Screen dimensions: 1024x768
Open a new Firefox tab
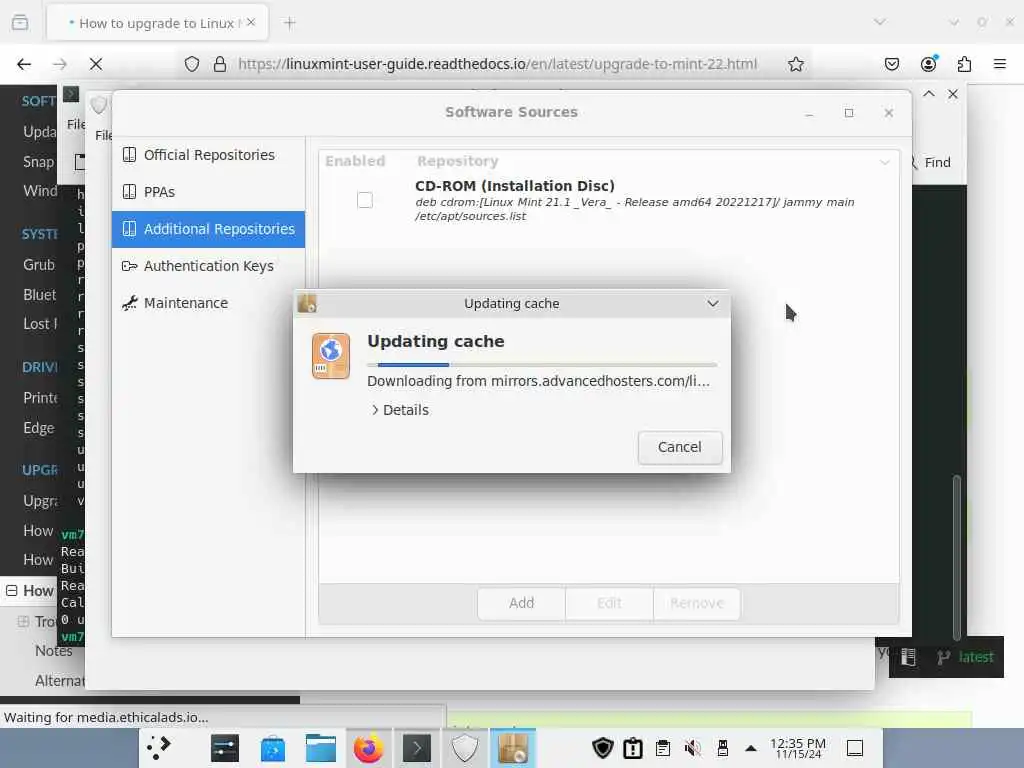click(x=290, y=23)
